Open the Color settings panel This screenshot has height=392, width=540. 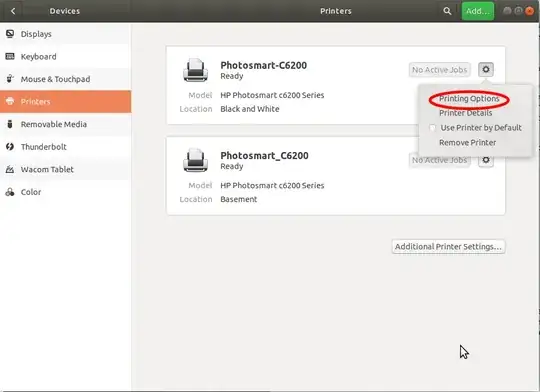pos(65,192)
